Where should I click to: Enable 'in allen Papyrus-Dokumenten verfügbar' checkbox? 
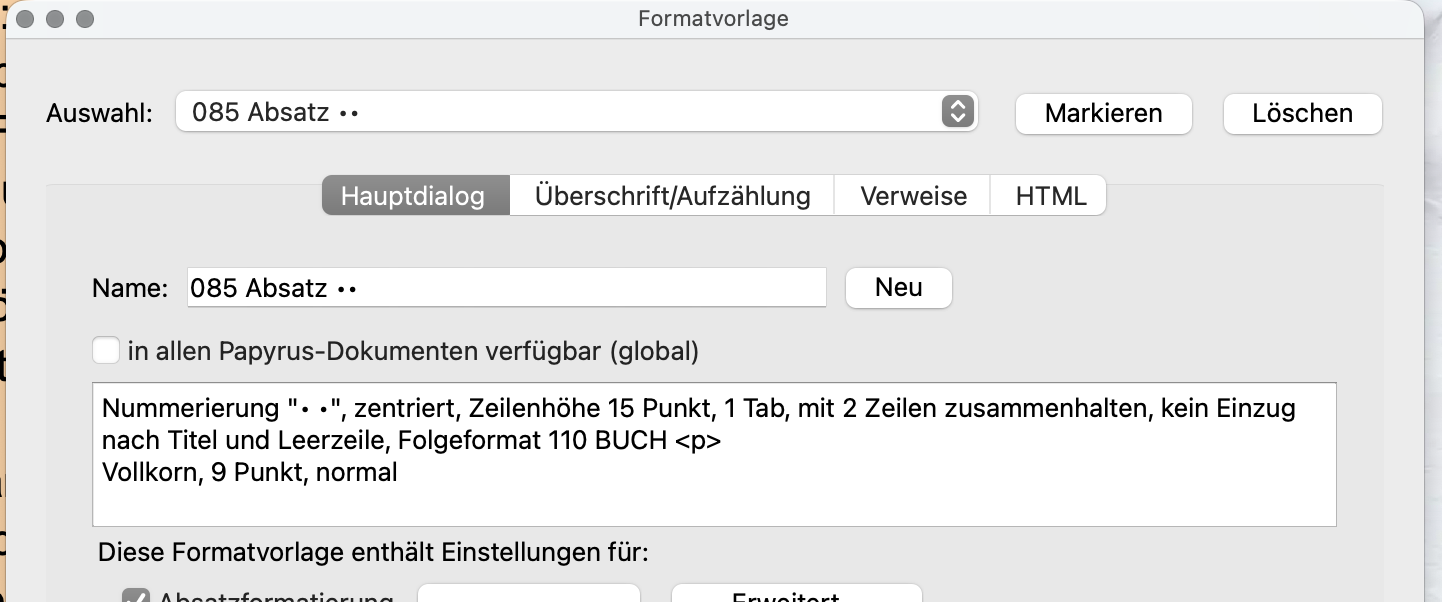point(105,351)
